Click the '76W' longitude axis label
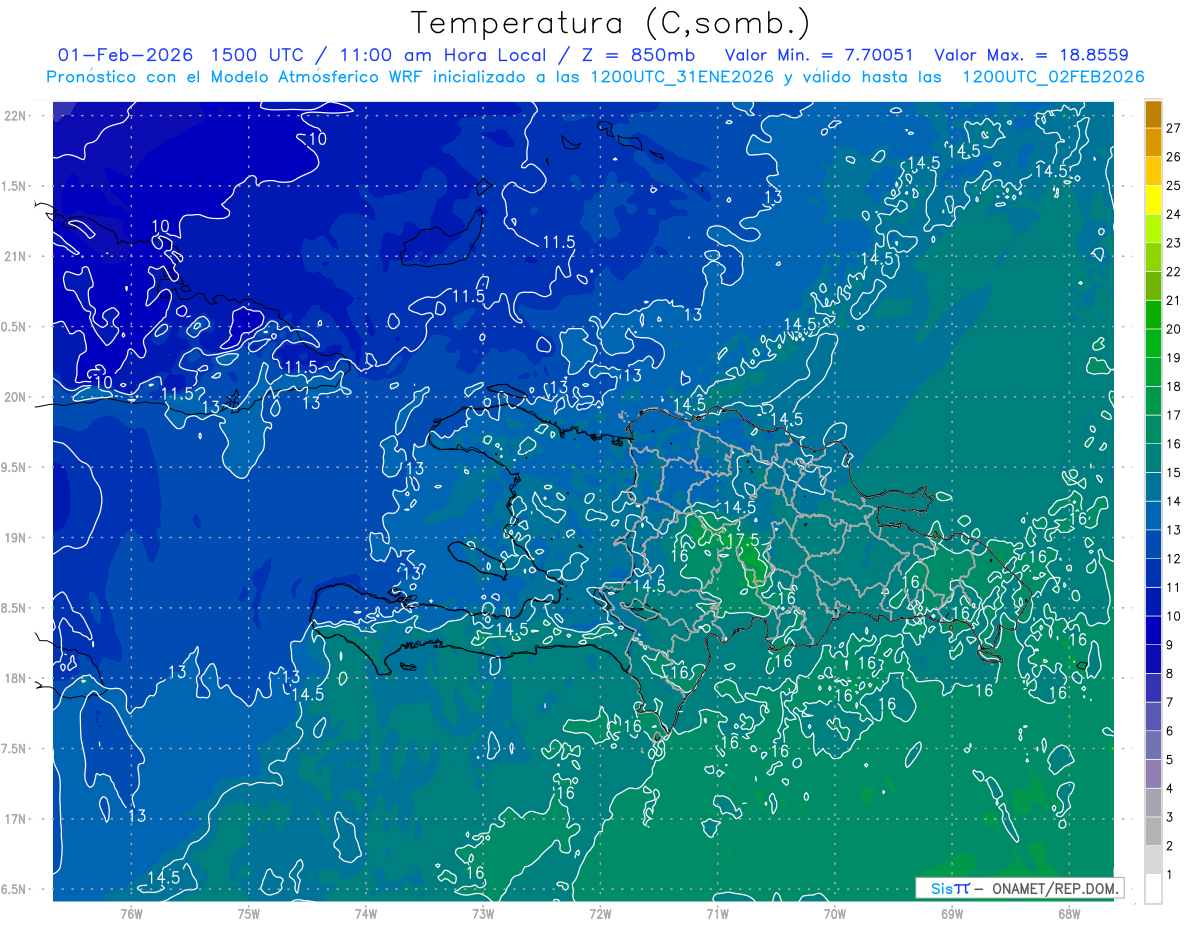 [x=131, y=913]
